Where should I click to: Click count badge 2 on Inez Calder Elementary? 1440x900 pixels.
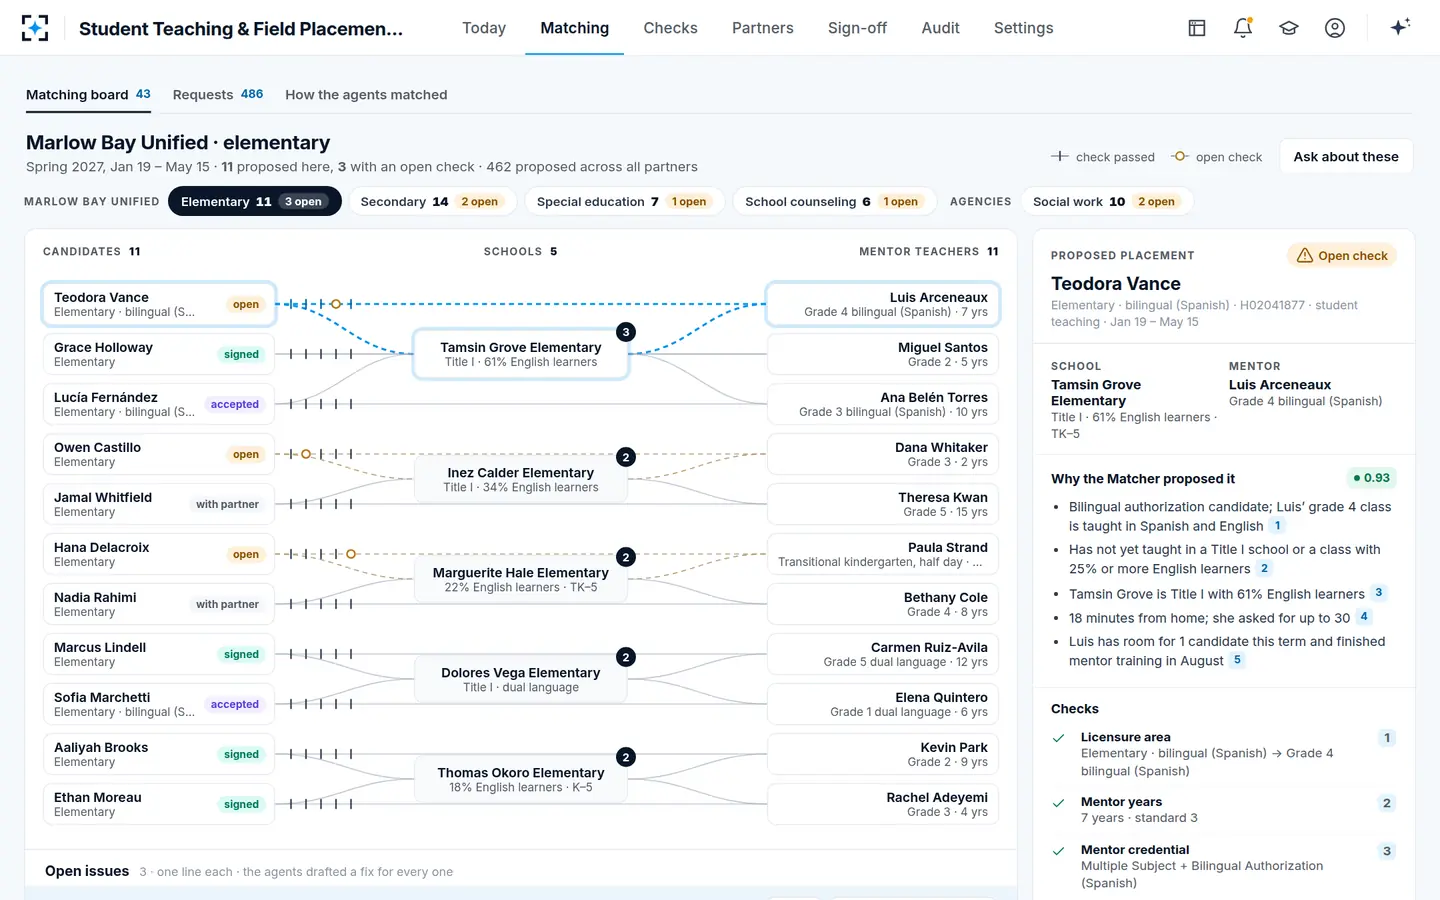(626, 457)
